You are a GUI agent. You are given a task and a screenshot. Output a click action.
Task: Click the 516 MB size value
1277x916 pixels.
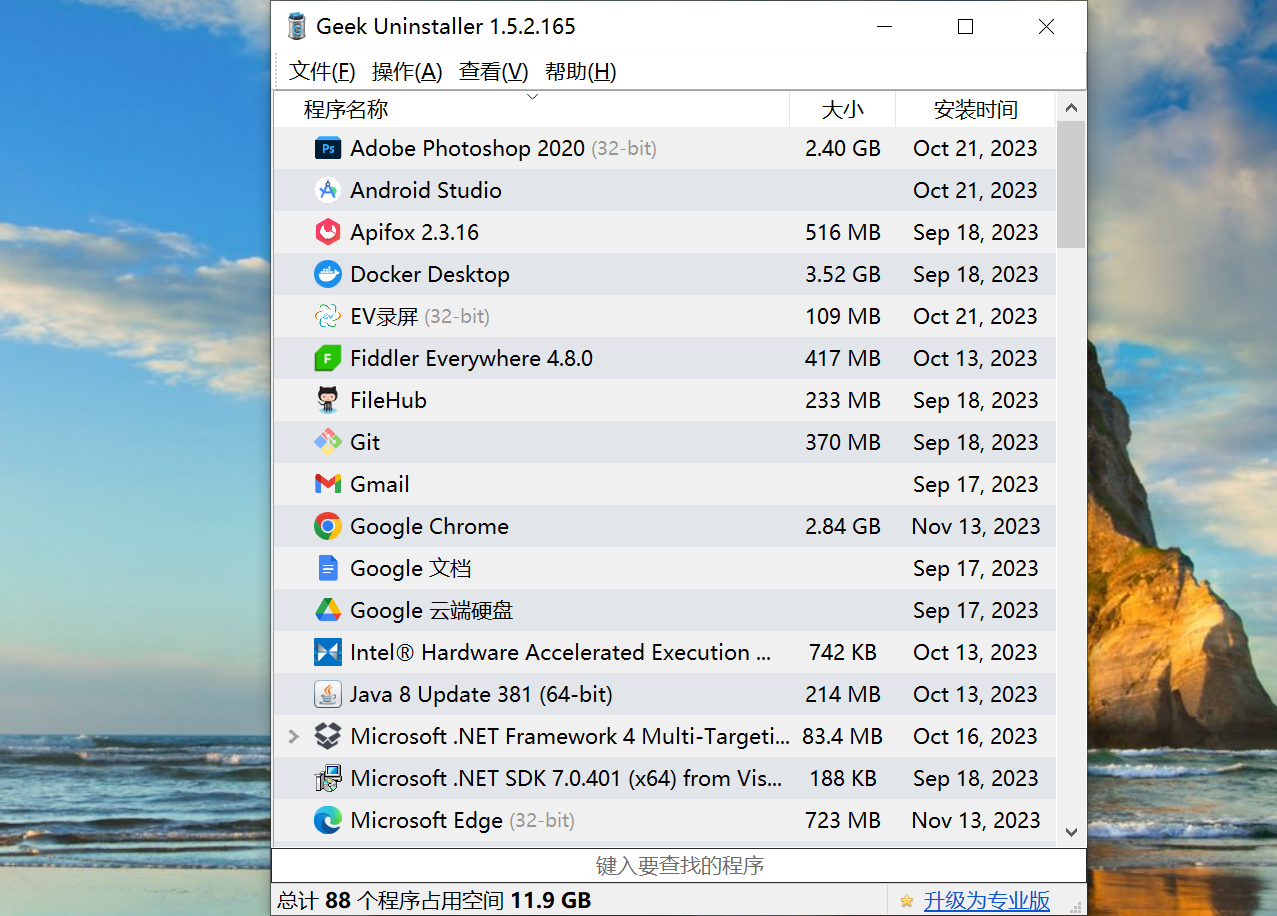click(x=843, y=232)
